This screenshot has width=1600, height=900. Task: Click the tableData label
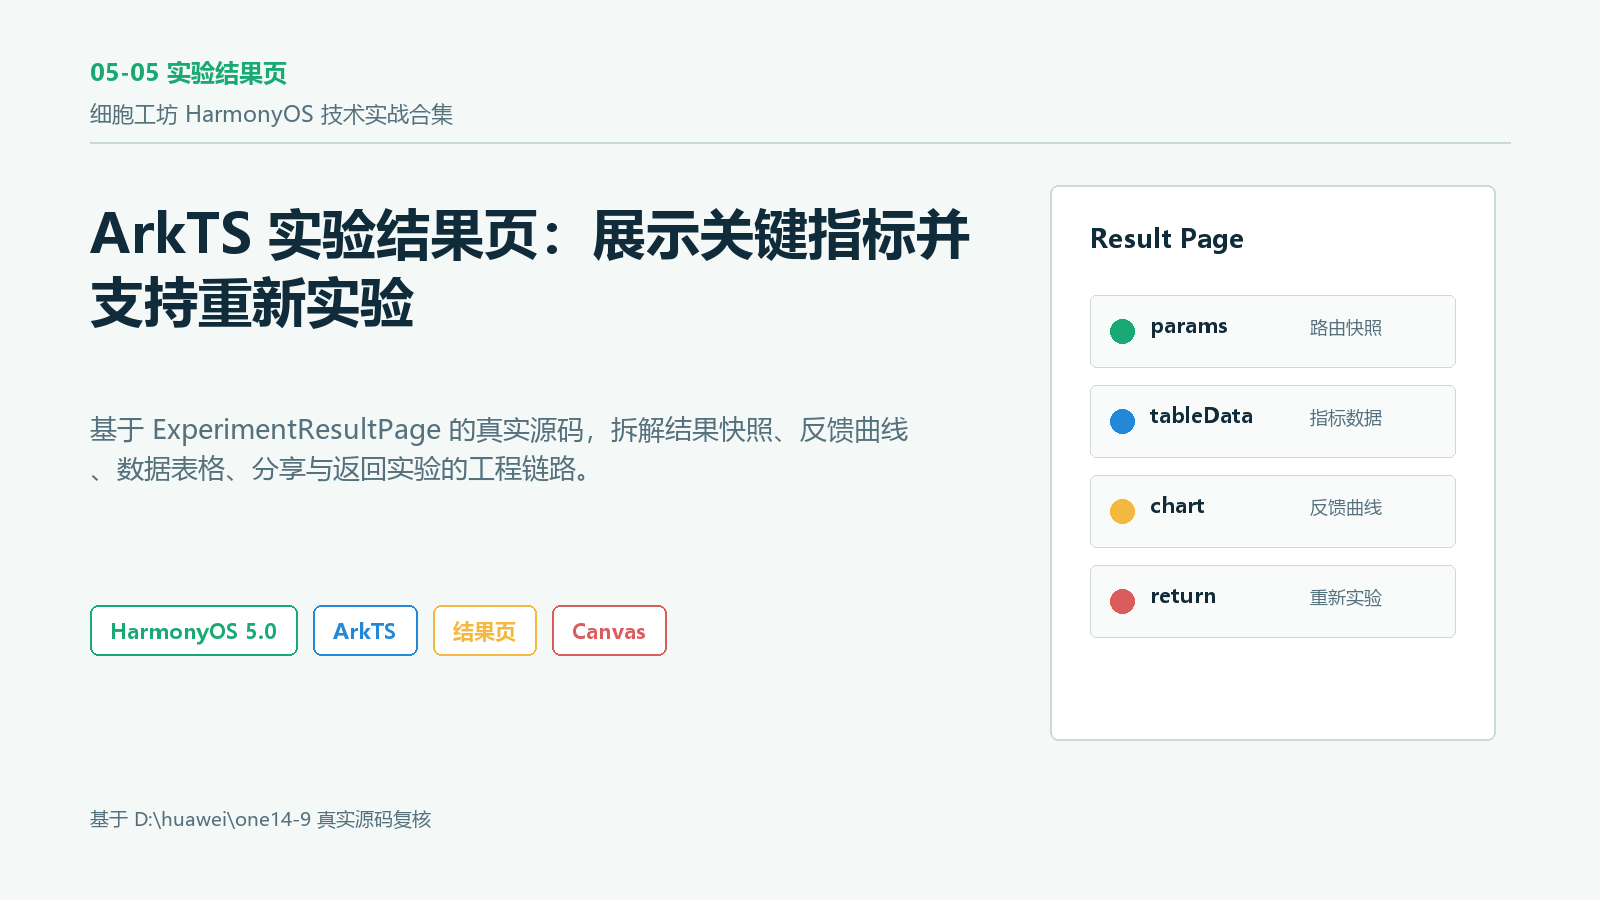point(1201,416)
